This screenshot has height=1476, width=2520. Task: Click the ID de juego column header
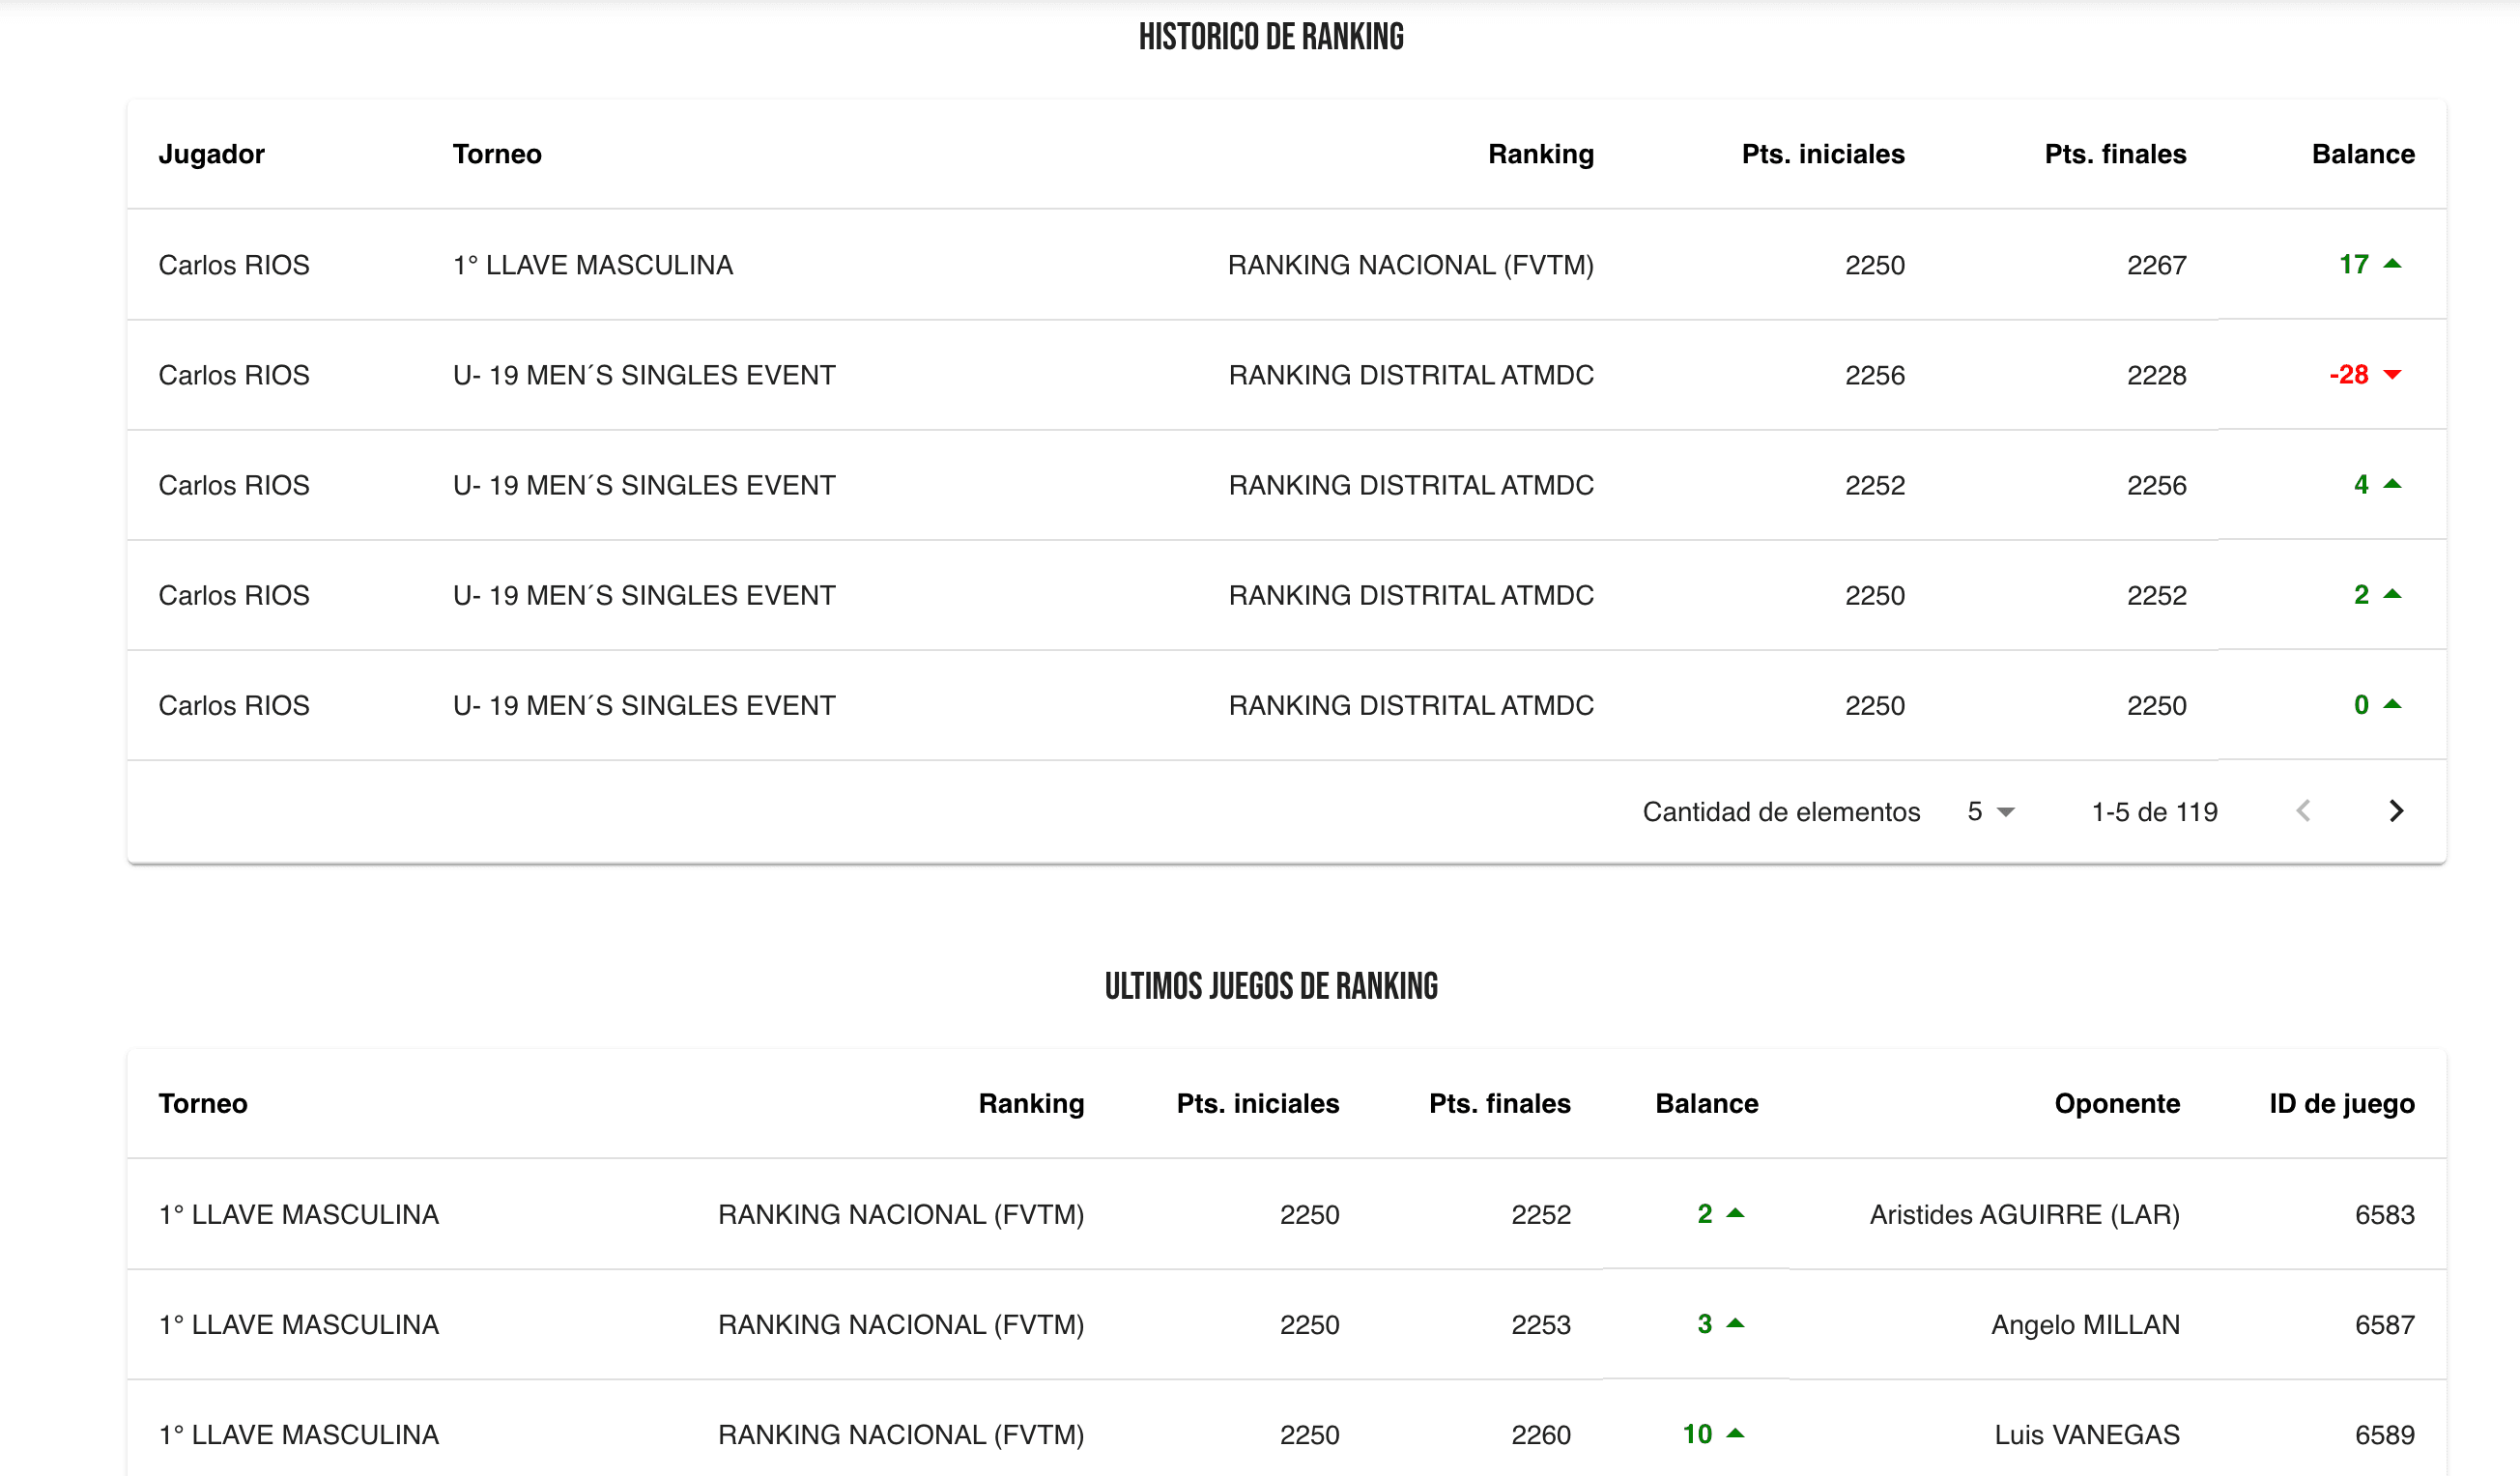(2341, 1103)
